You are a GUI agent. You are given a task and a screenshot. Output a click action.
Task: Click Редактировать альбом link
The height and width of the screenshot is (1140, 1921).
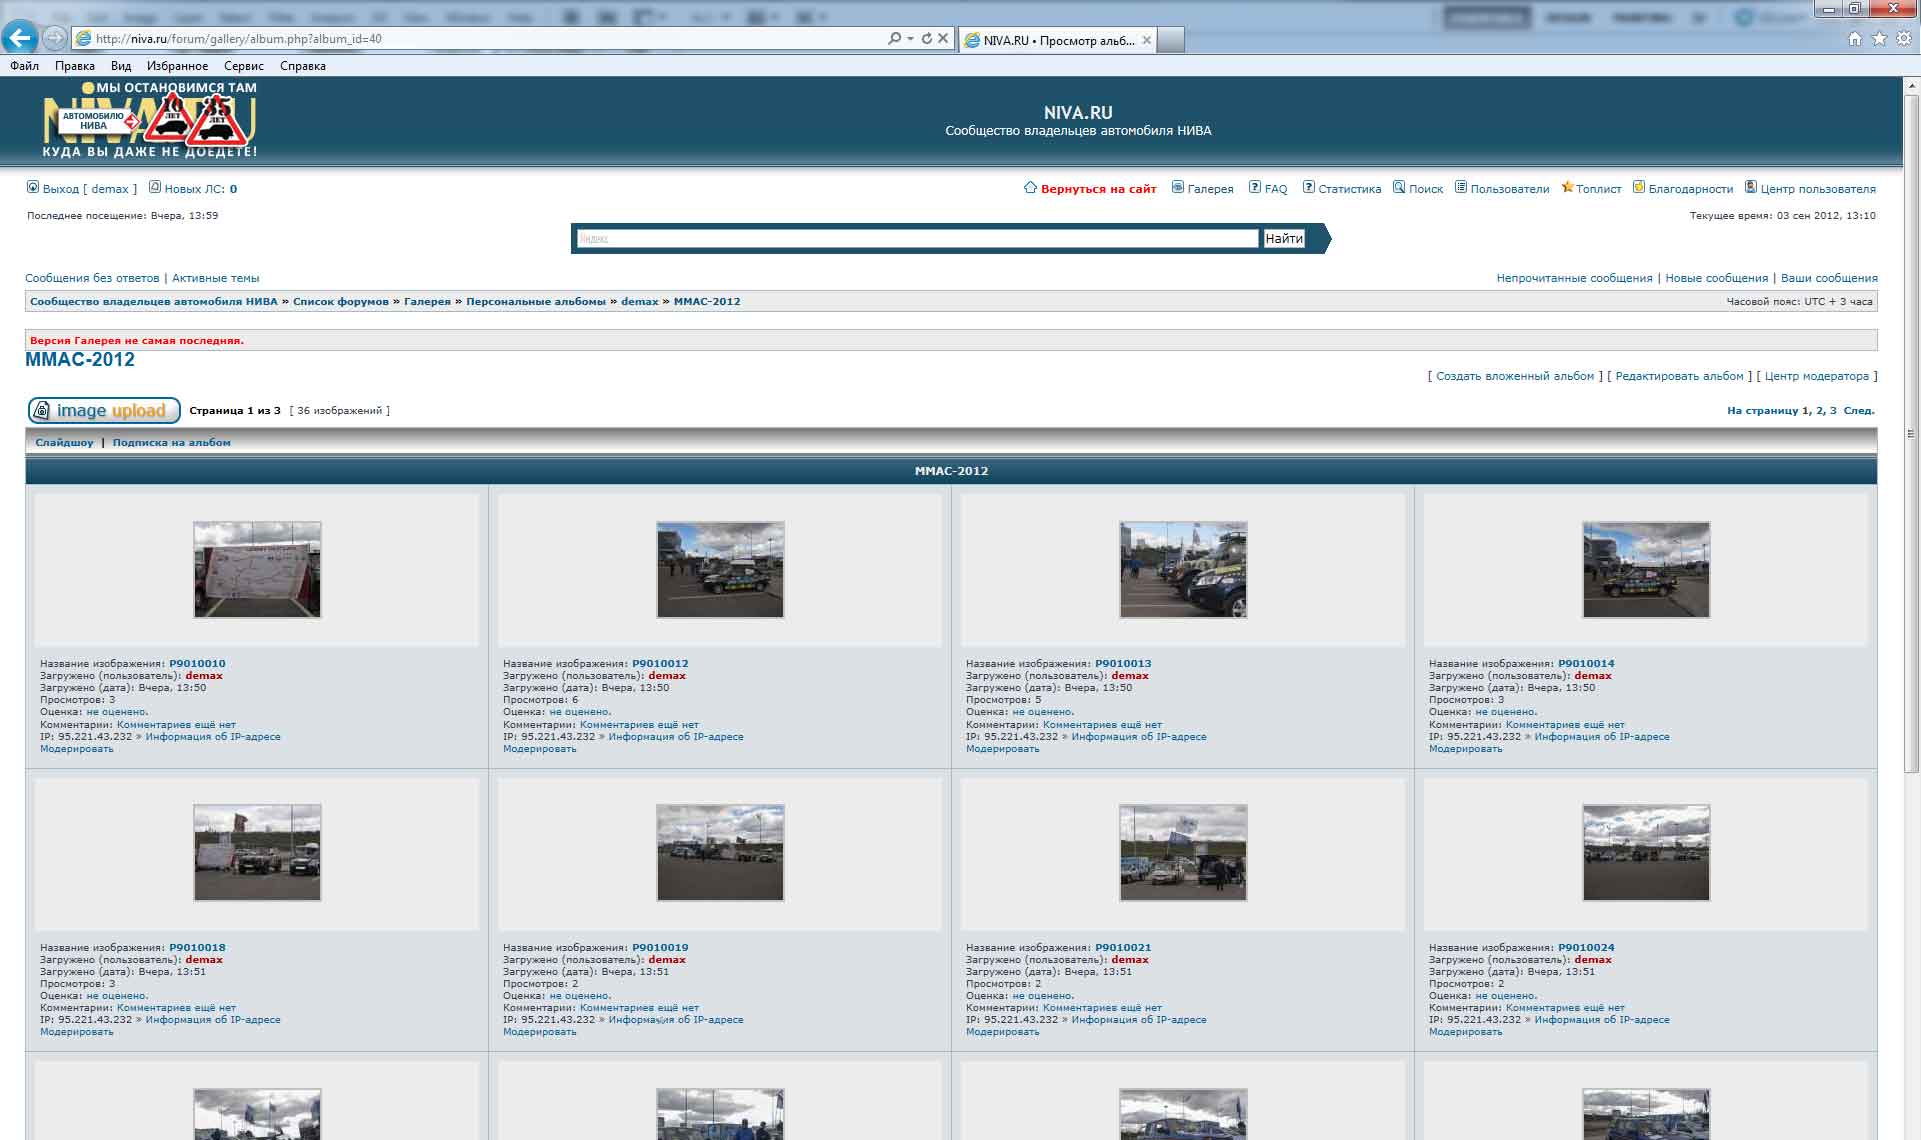[x=1679, y=376]
